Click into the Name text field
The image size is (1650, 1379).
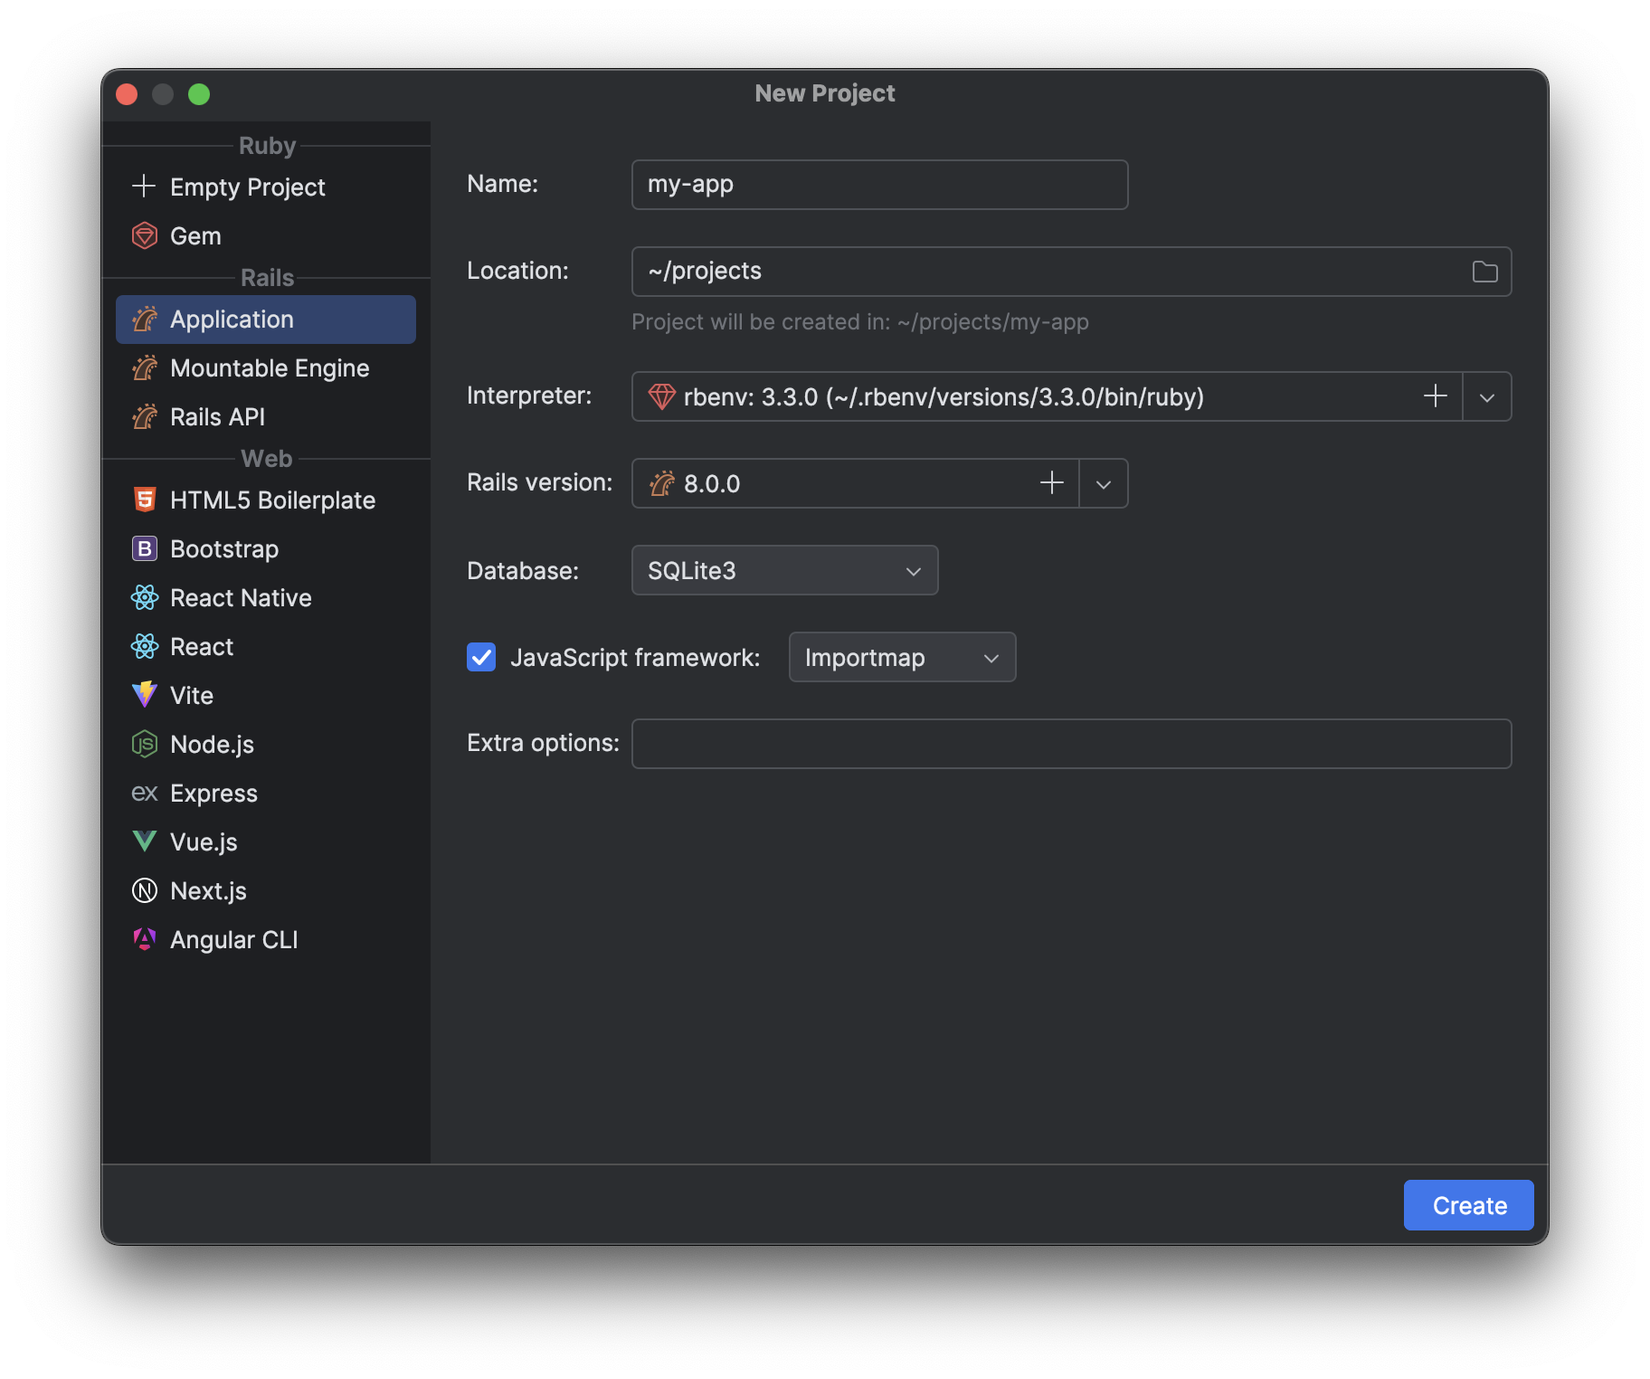point(879,185)
